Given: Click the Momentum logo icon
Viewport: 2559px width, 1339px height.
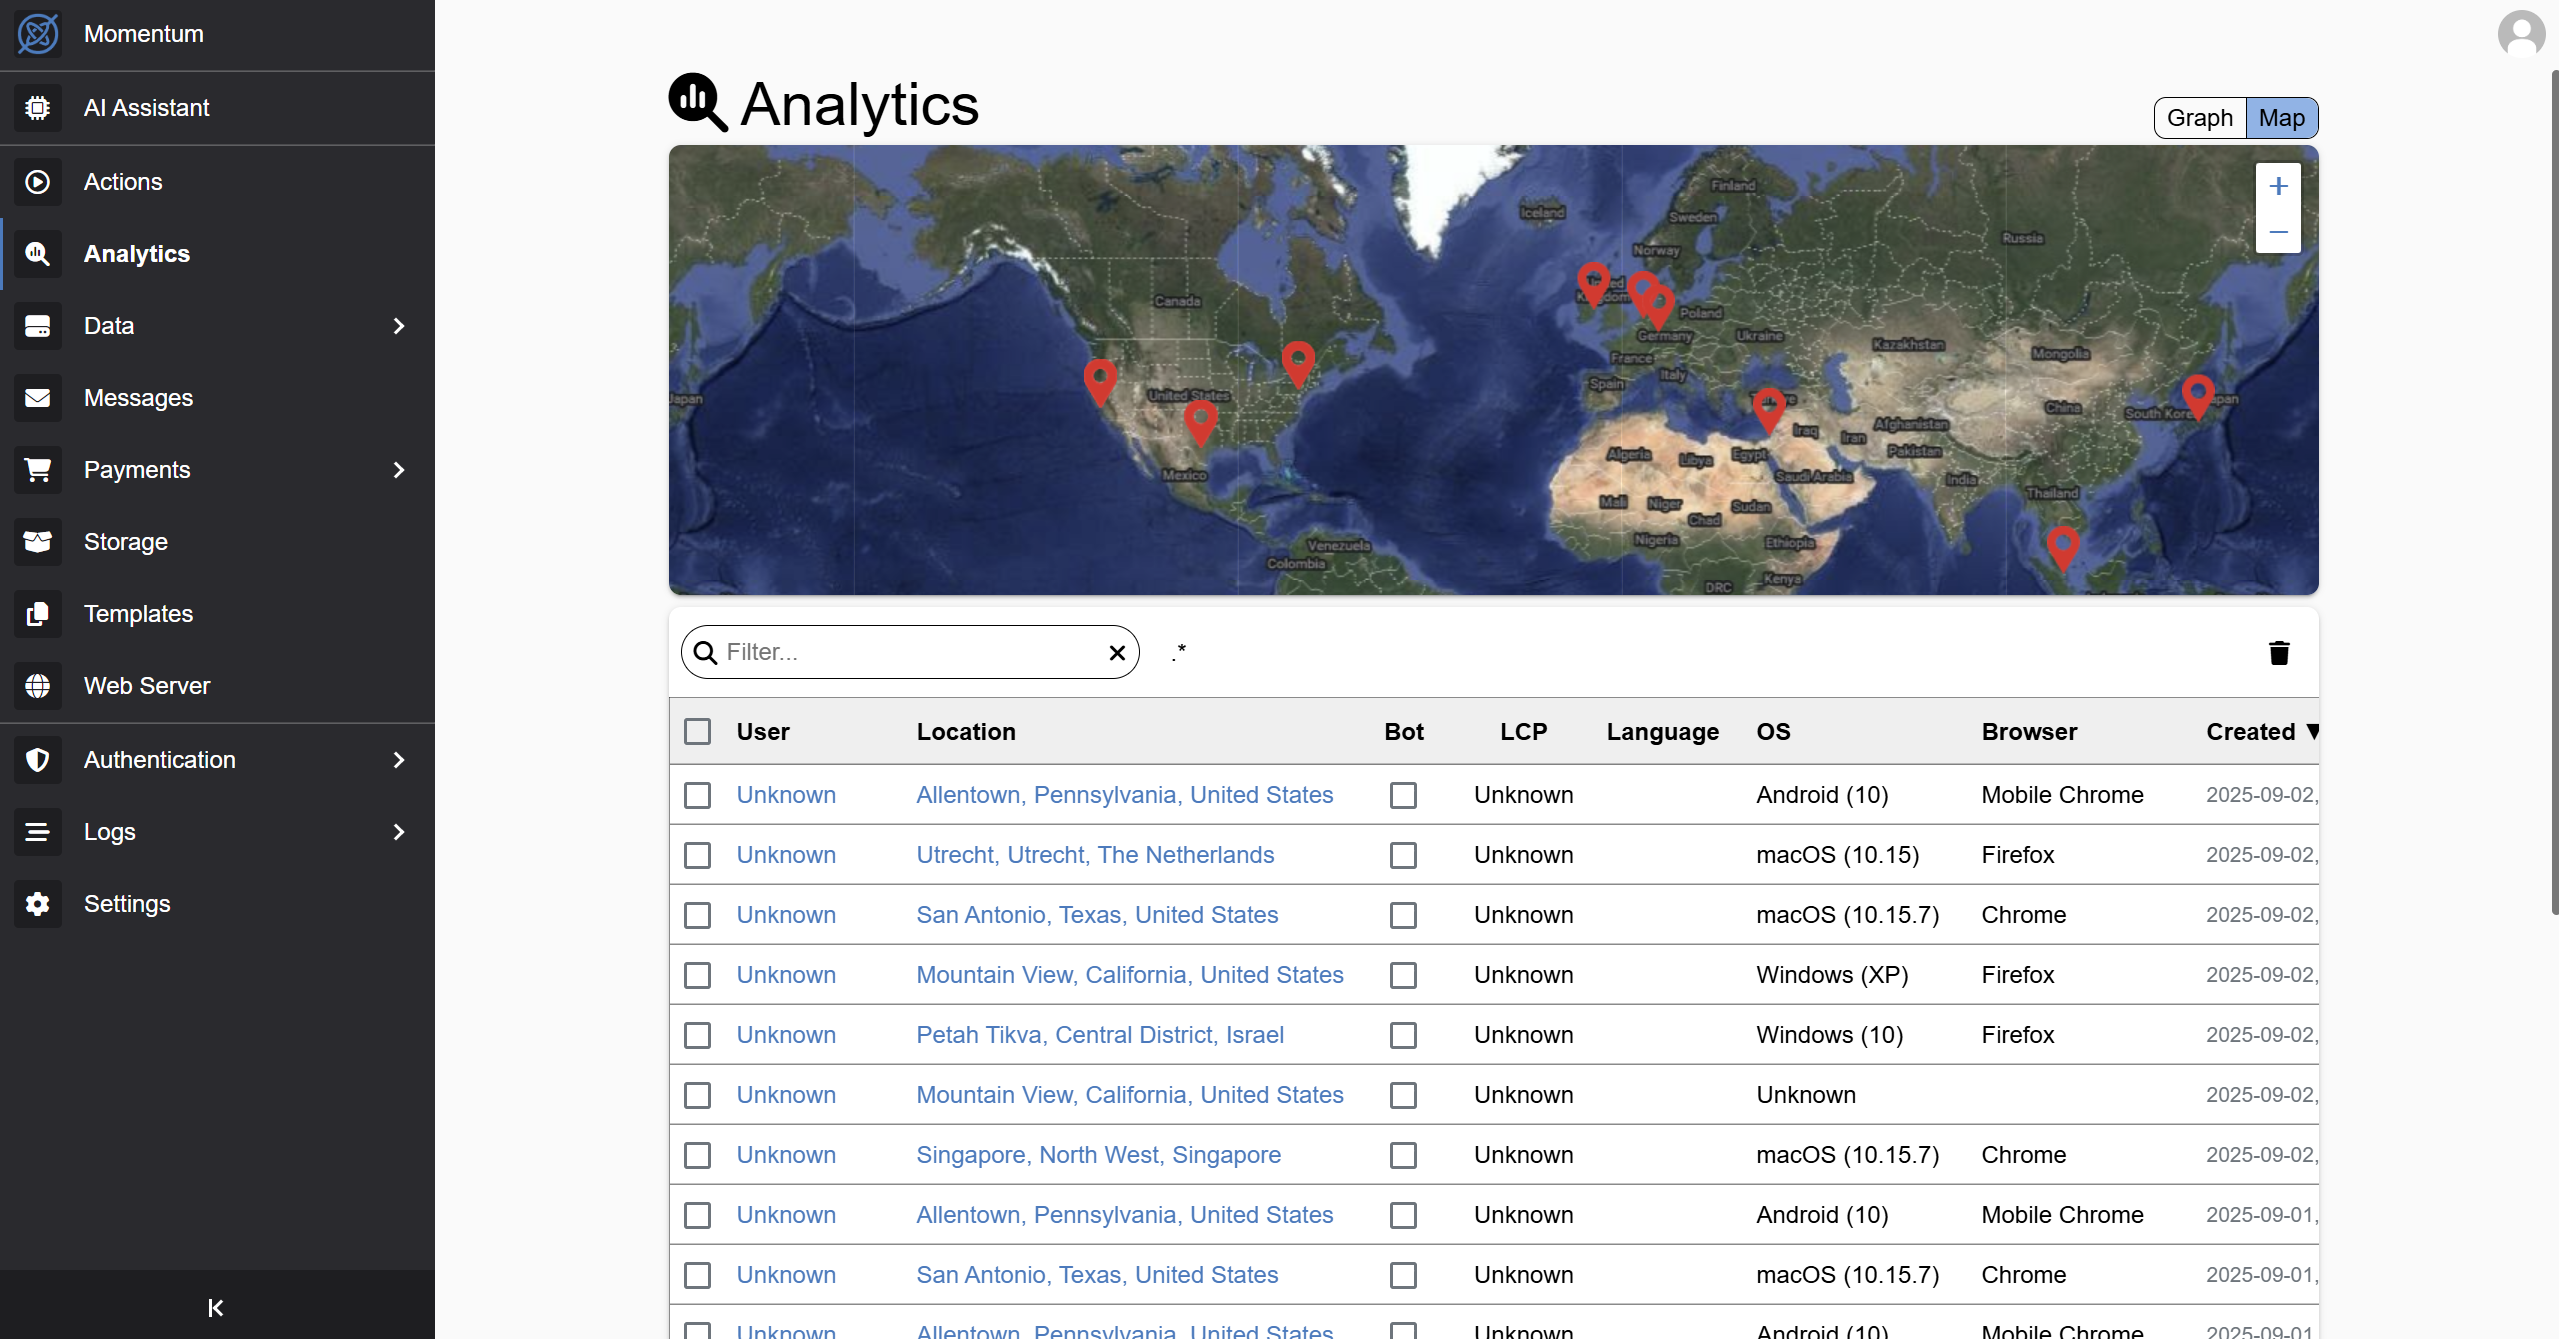Looking at the screenshot, I should click(37, 33).
